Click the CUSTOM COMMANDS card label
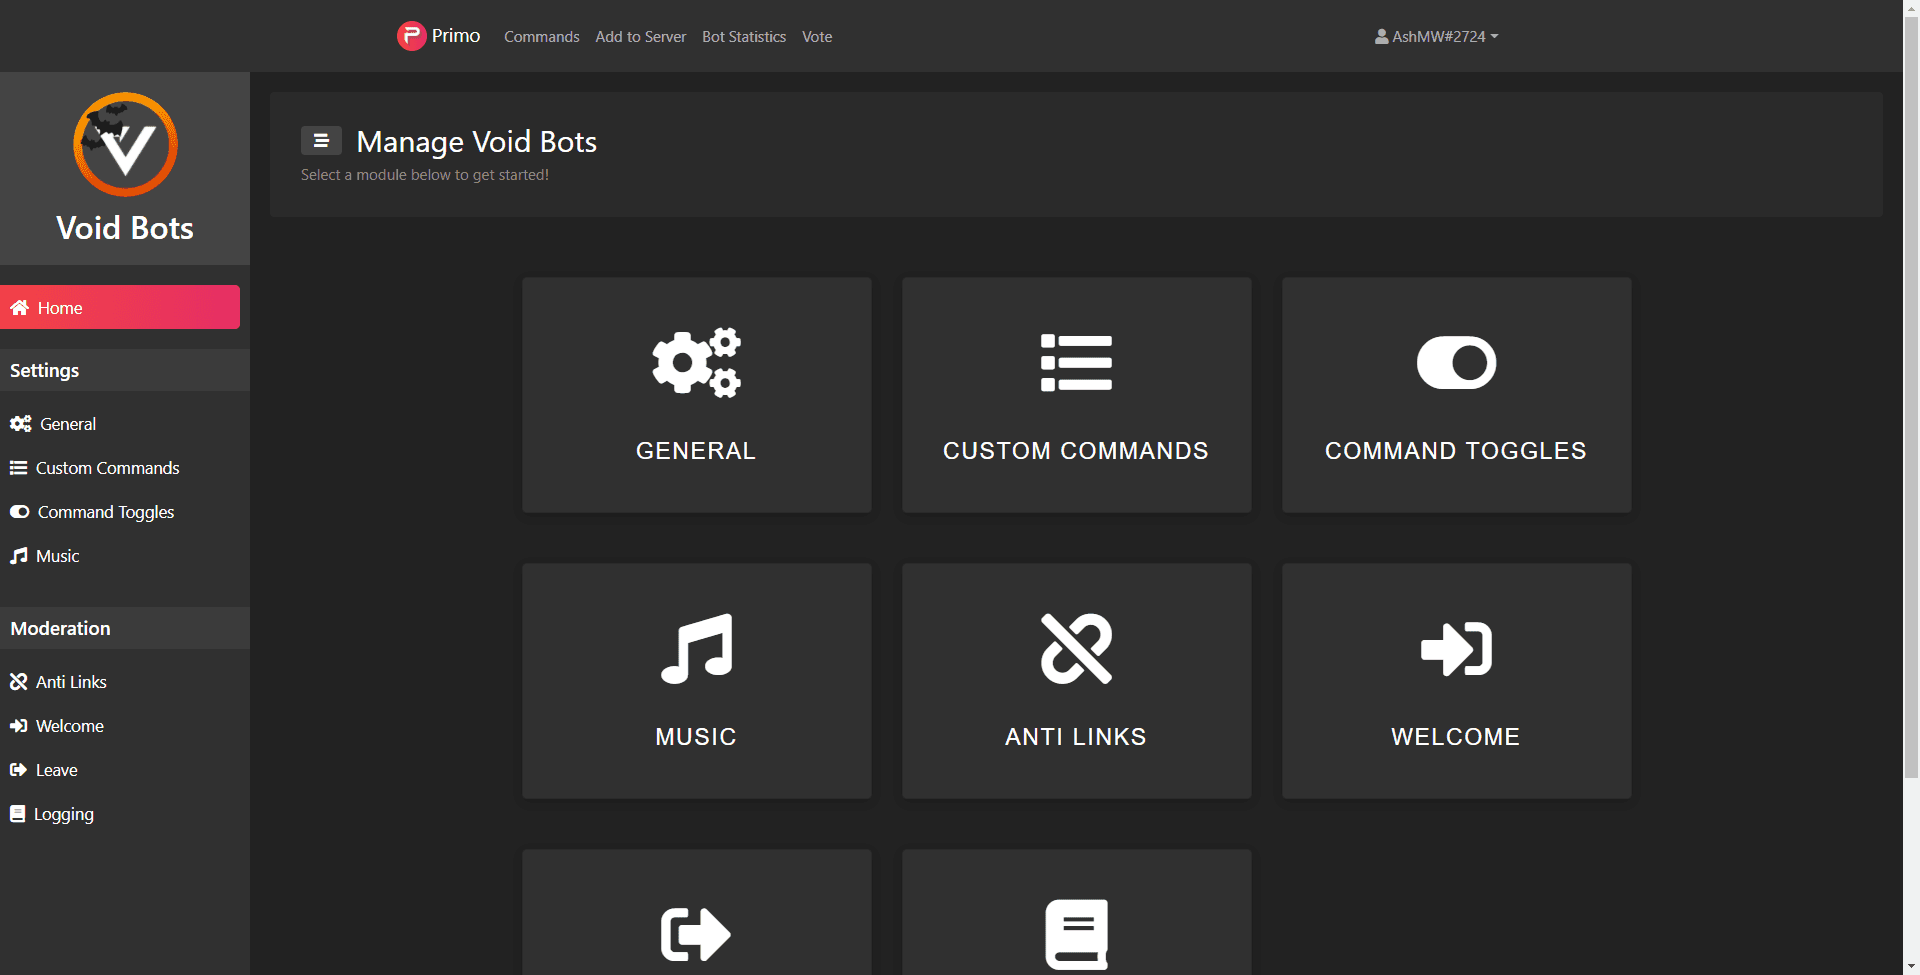 click(1076, 451)
